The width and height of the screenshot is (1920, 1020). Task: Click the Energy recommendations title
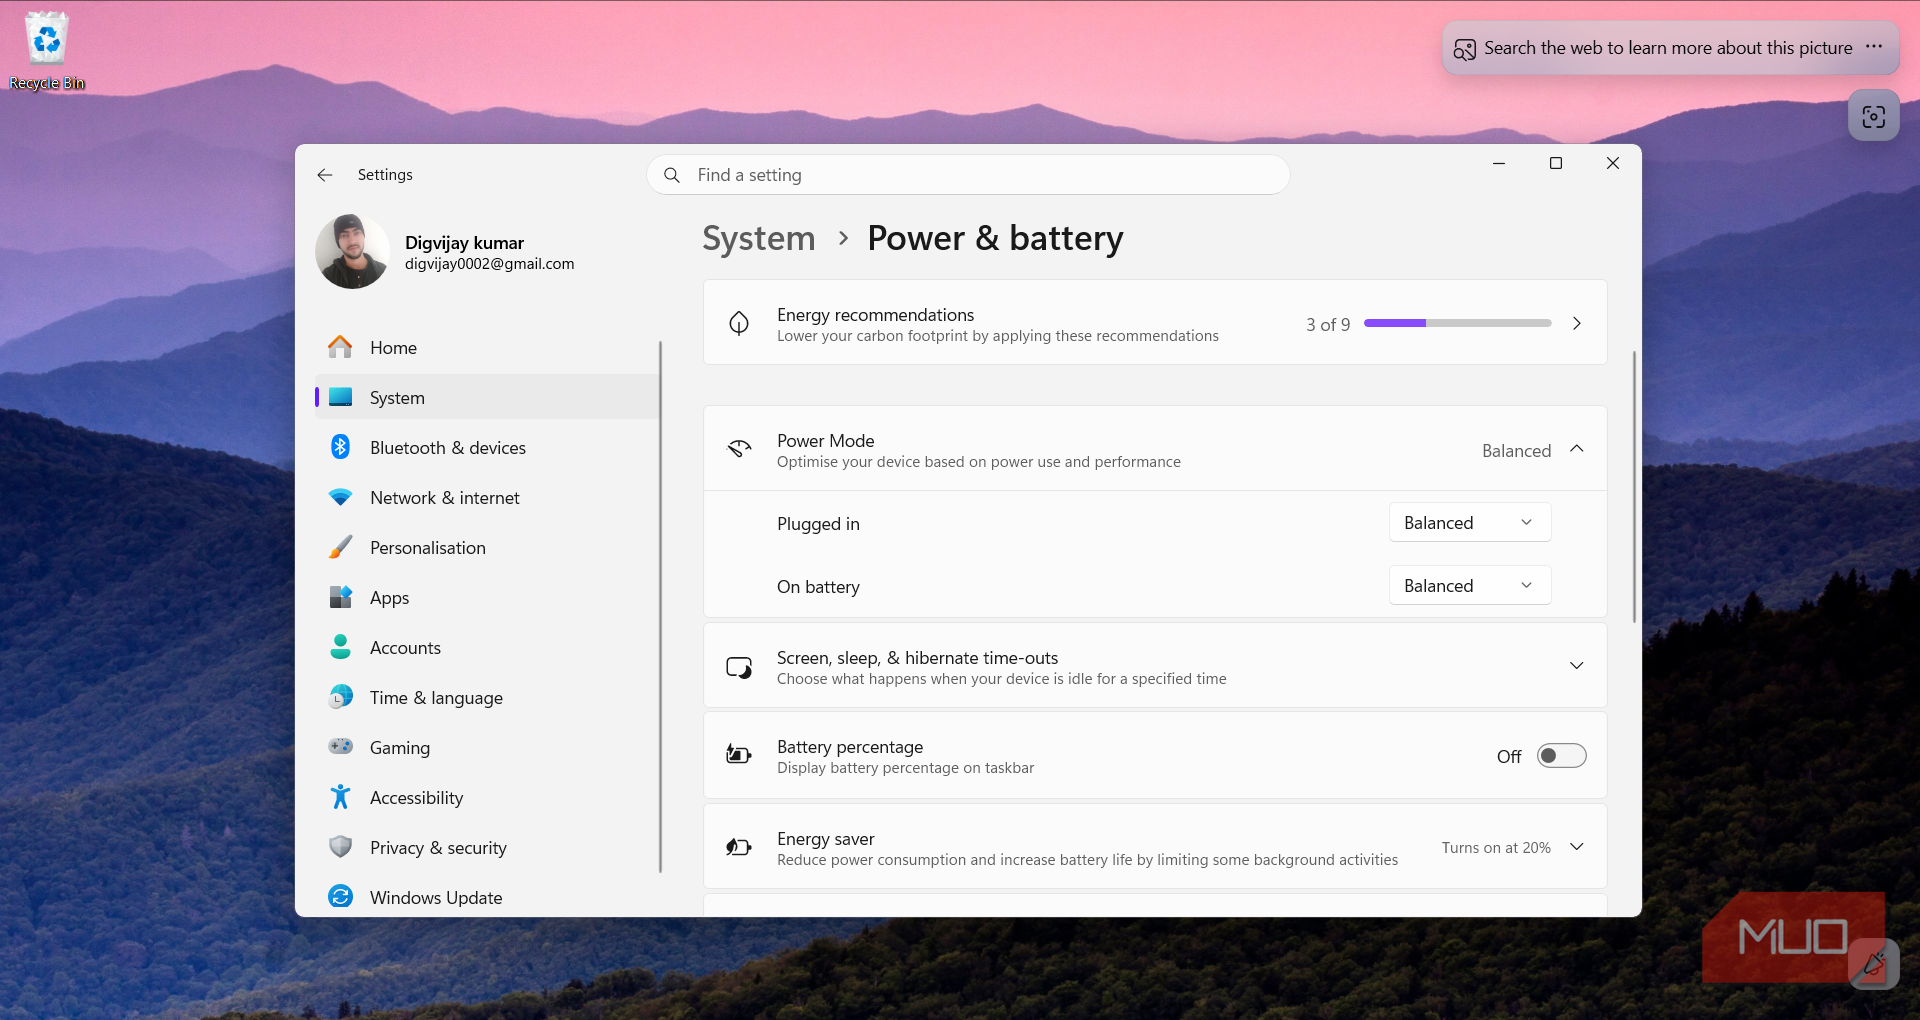tap(875, 315)
